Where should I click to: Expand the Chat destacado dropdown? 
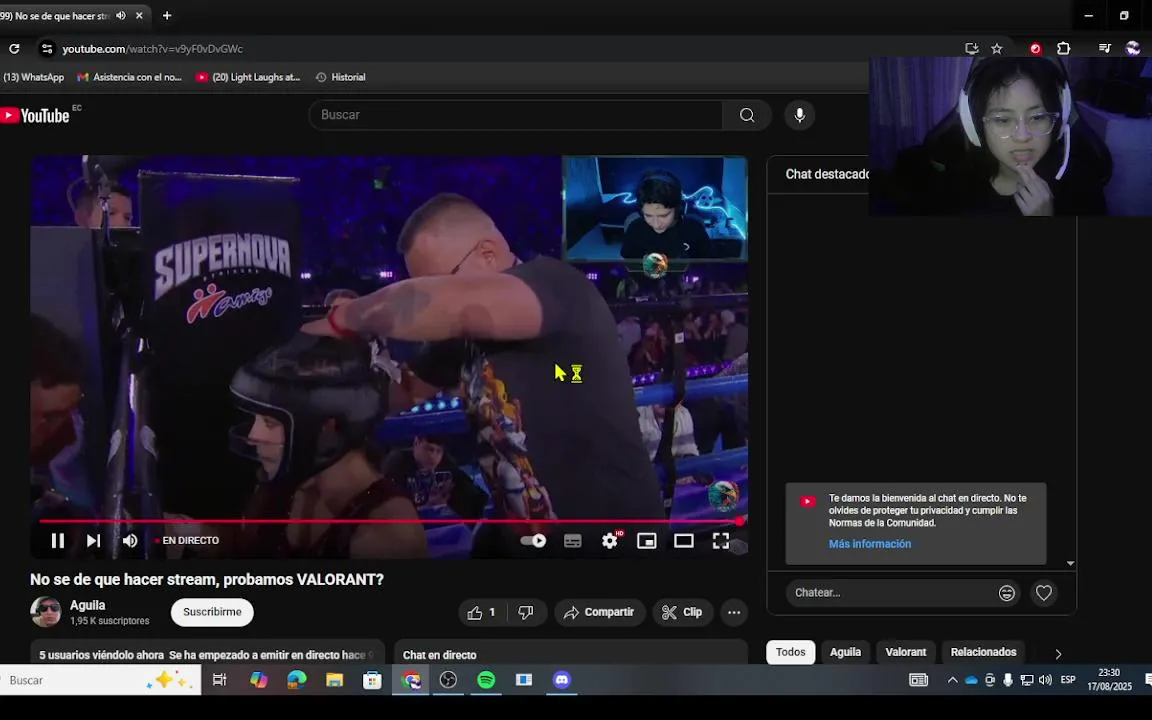pyautogui.click(x=827, y=174)
